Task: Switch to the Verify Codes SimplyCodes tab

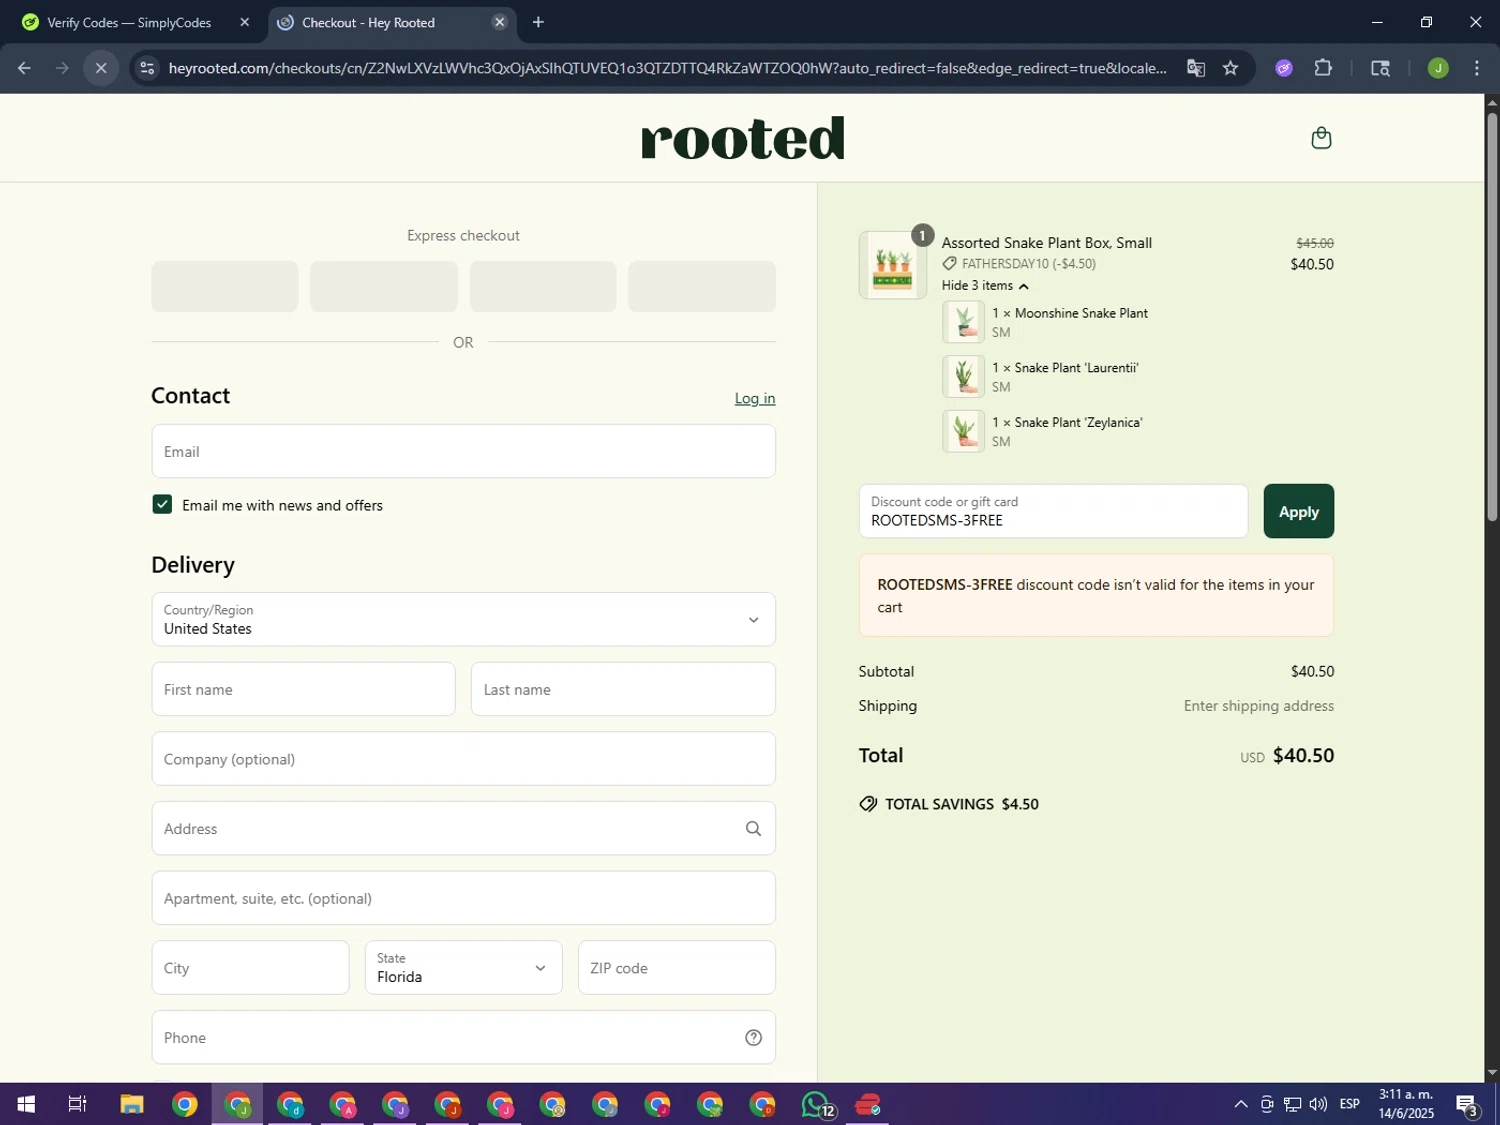Action: (x=130, y=22)
